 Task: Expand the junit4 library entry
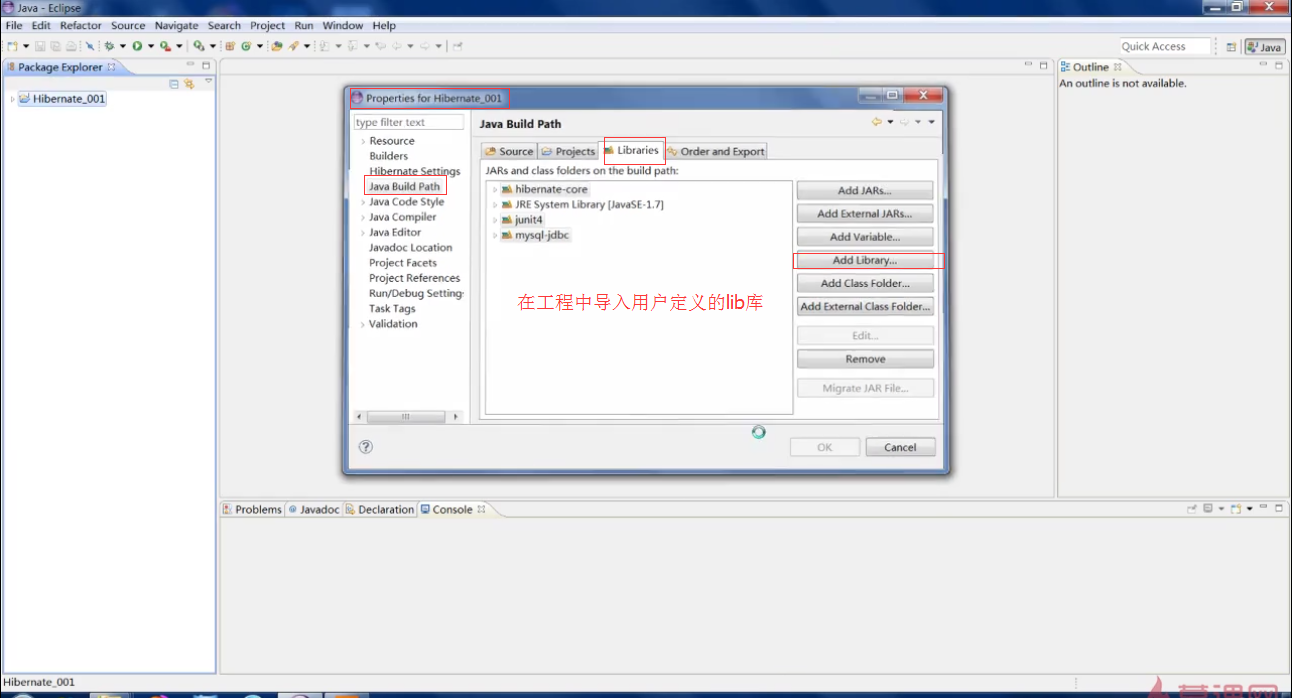click(x=494, y=220)
